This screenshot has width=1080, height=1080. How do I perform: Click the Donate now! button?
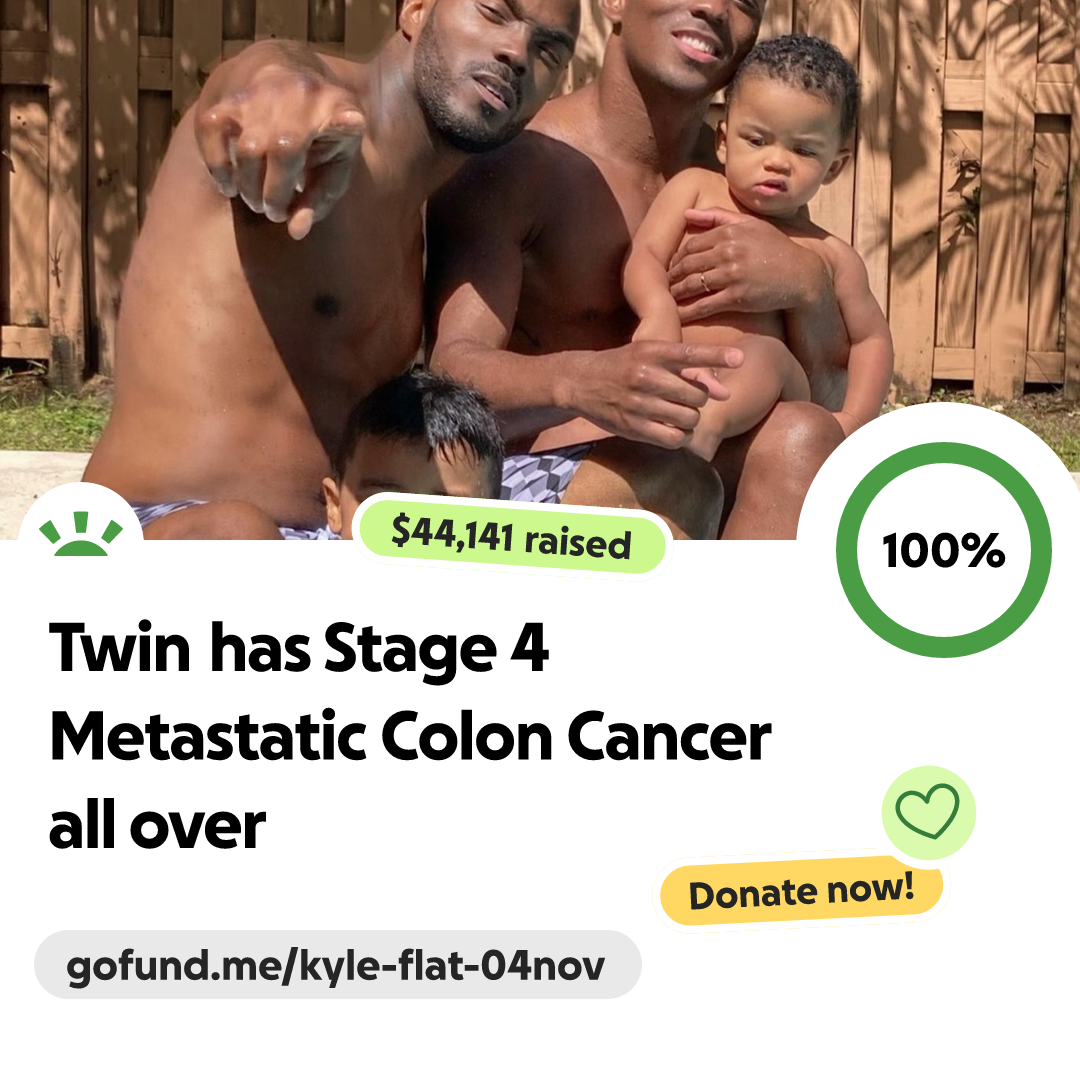[x=801, y=891]
